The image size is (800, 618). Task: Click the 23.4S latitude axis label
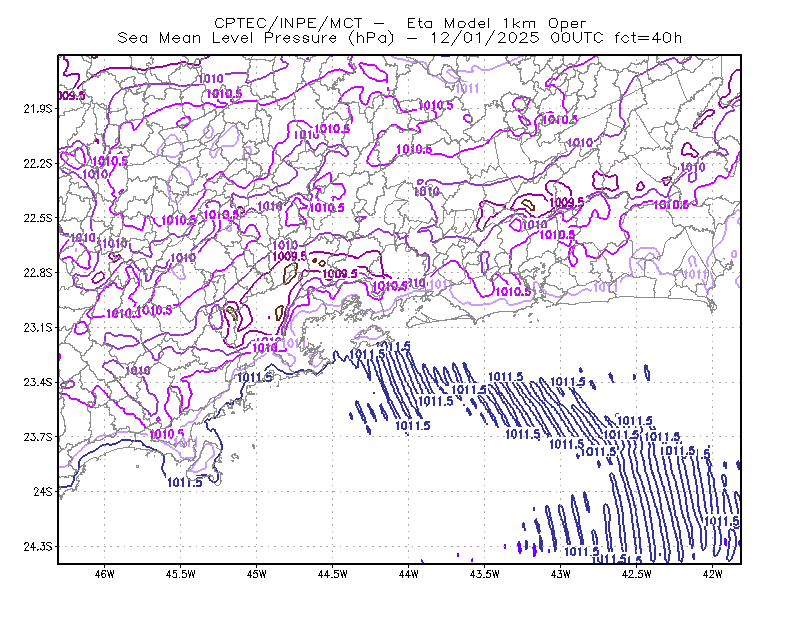tap(38, 382)
